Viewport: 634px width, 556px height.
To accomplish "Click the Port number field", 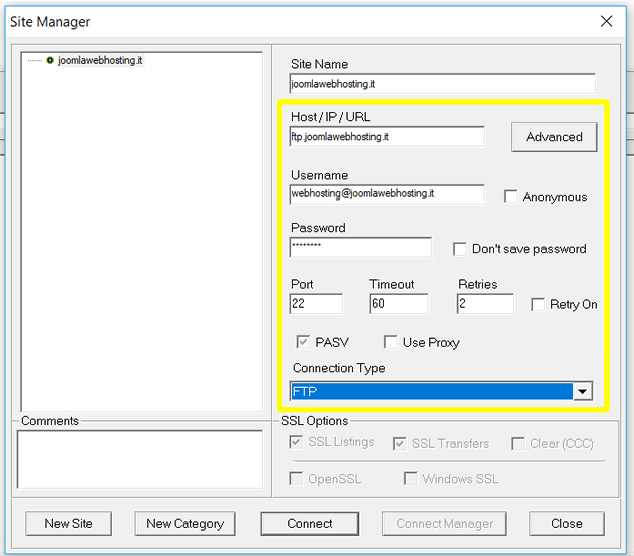I will pos(316,303).
